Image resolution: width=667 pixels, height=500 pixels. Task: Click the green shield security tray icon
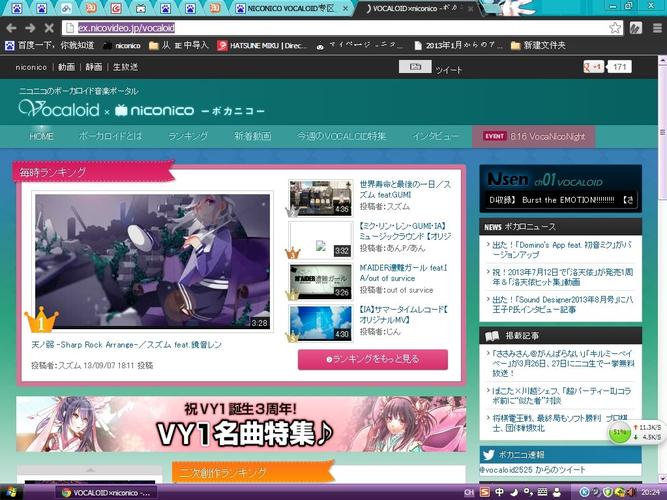pos(608,493)
